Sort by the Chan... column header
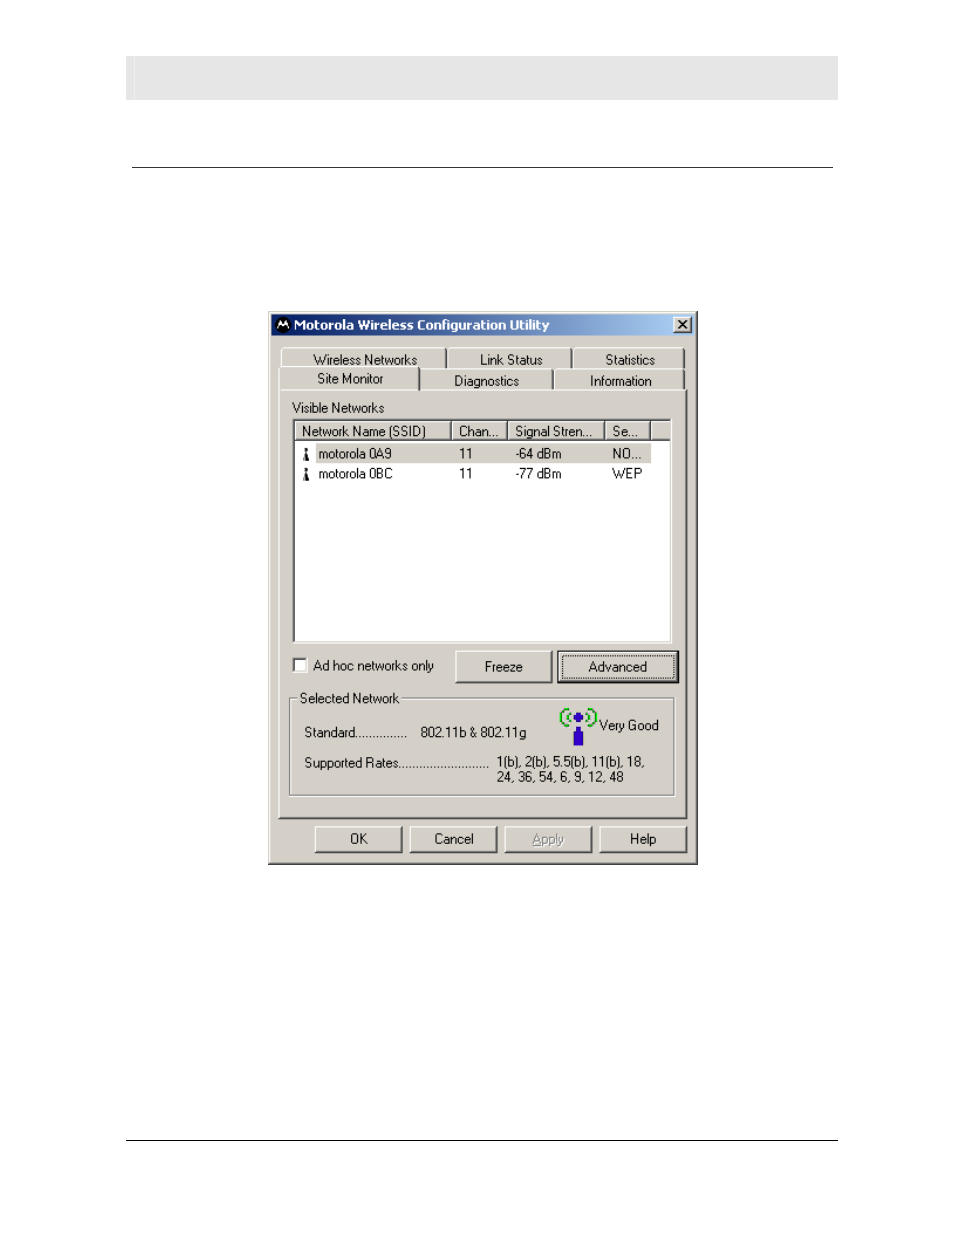 pyautogui.click(x=479, y=431)
